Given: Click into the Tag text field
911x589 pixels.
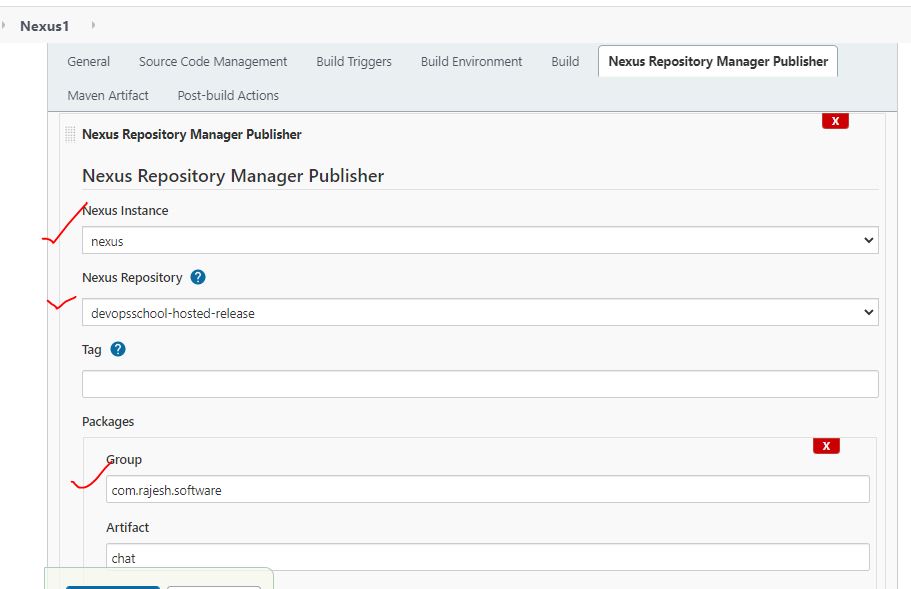Looking at the screenshot, I should pos(480,384).
